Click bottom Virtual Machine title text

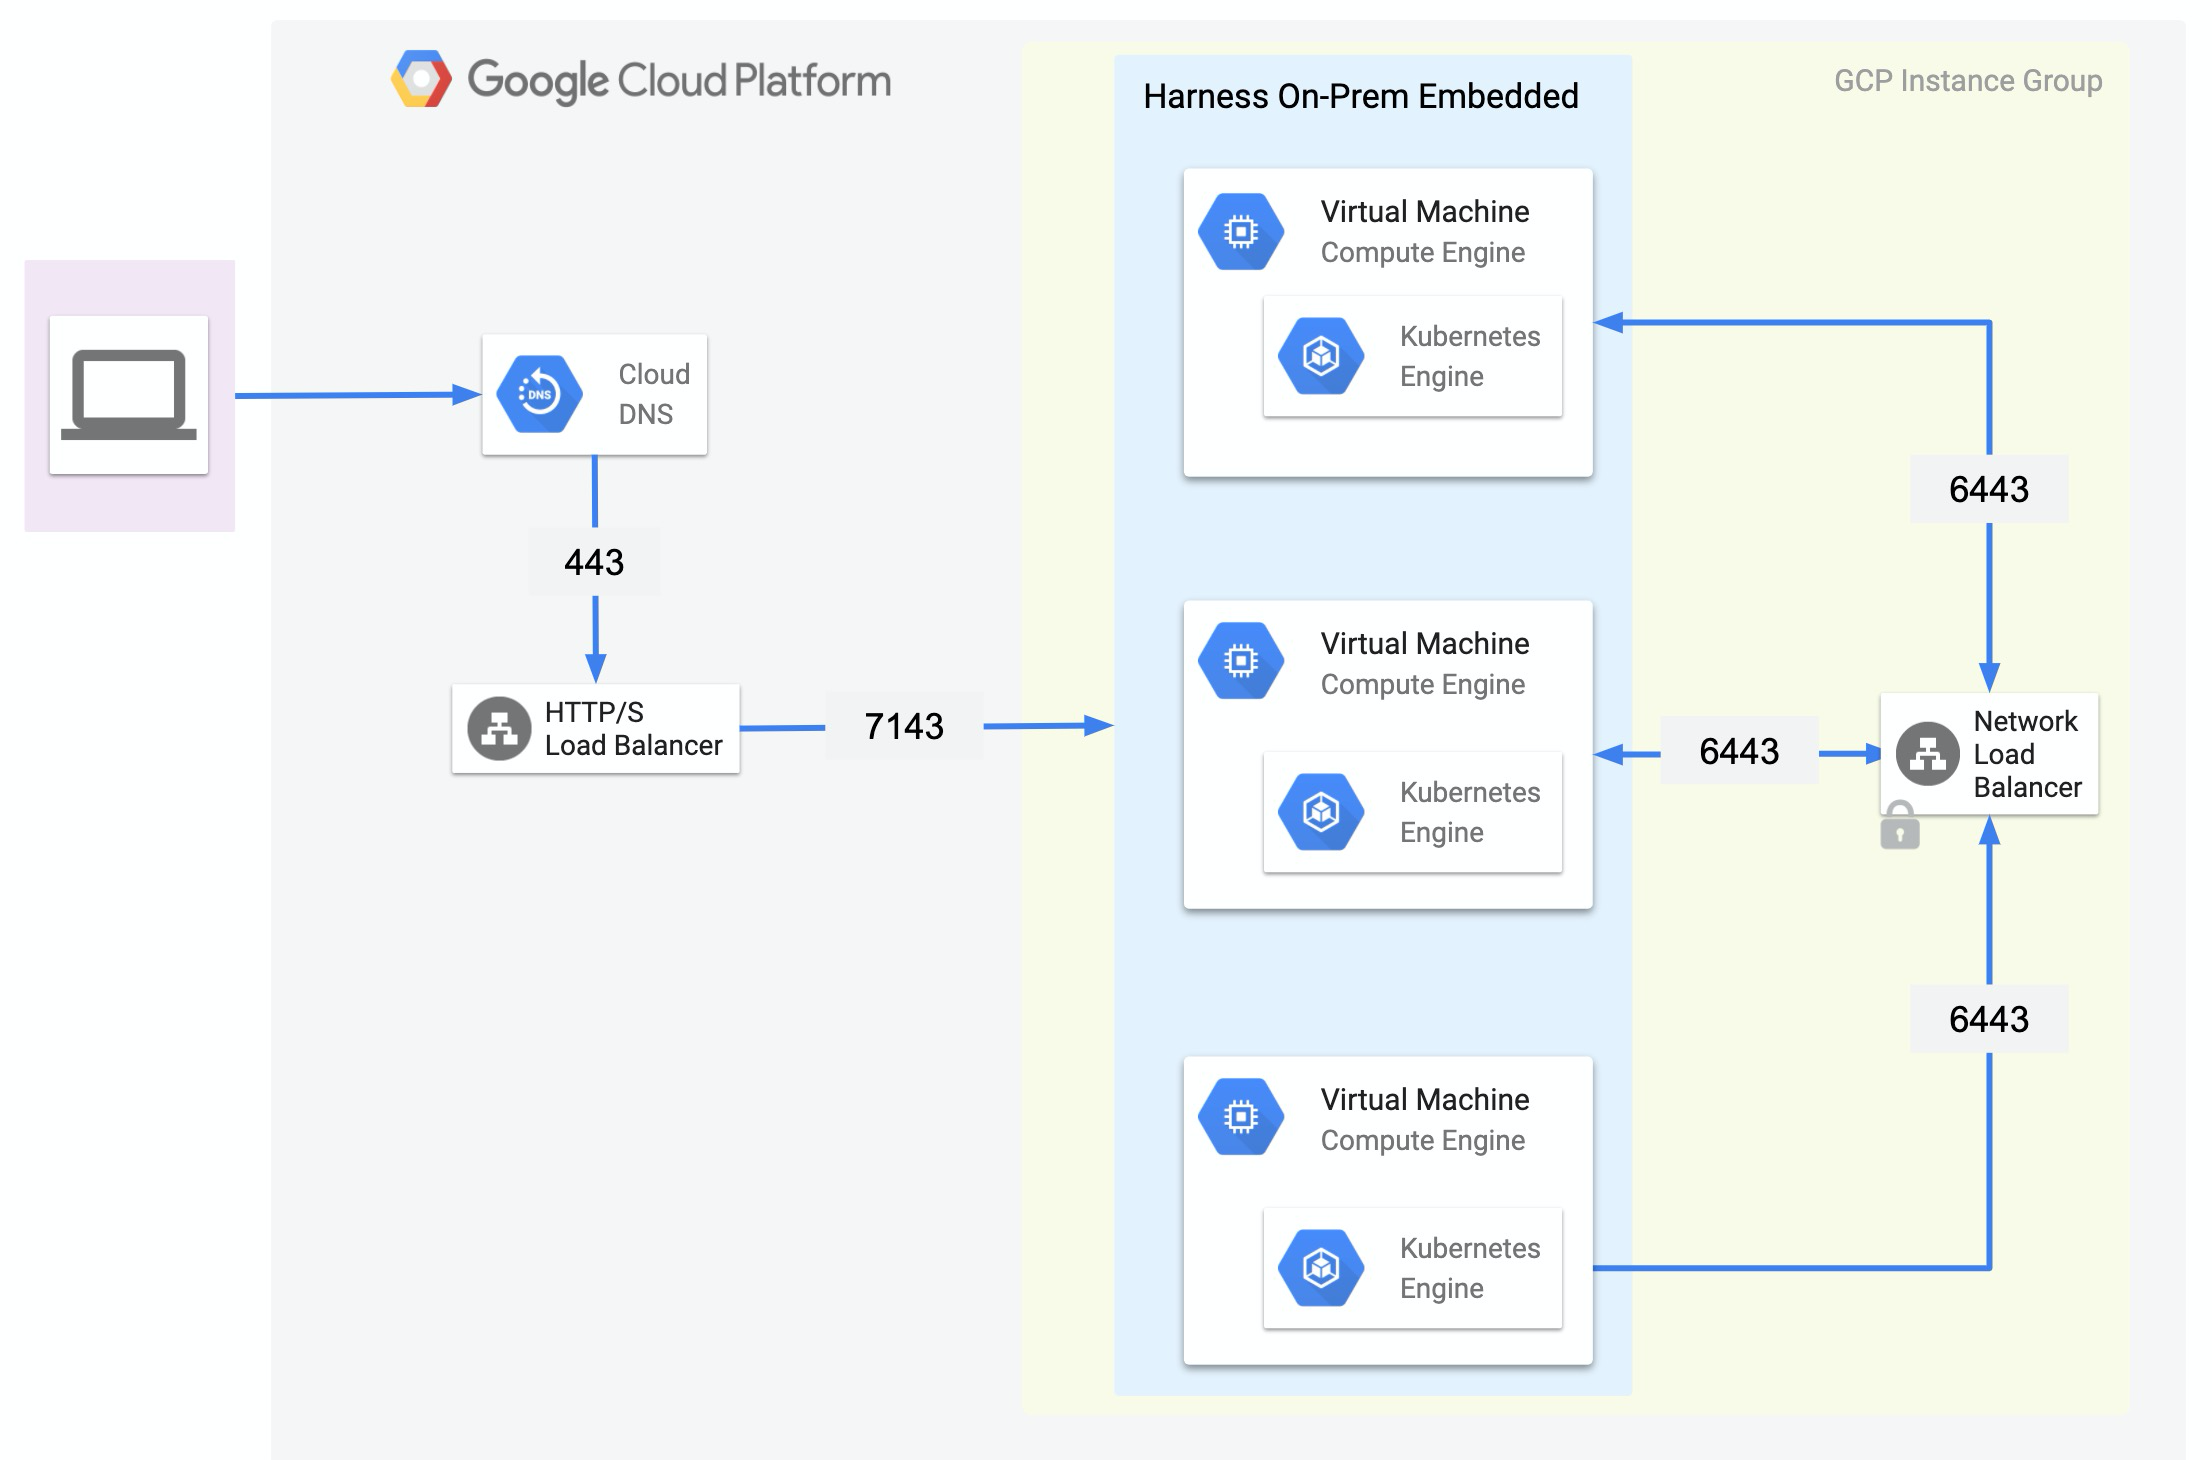pos(1425,1100)
